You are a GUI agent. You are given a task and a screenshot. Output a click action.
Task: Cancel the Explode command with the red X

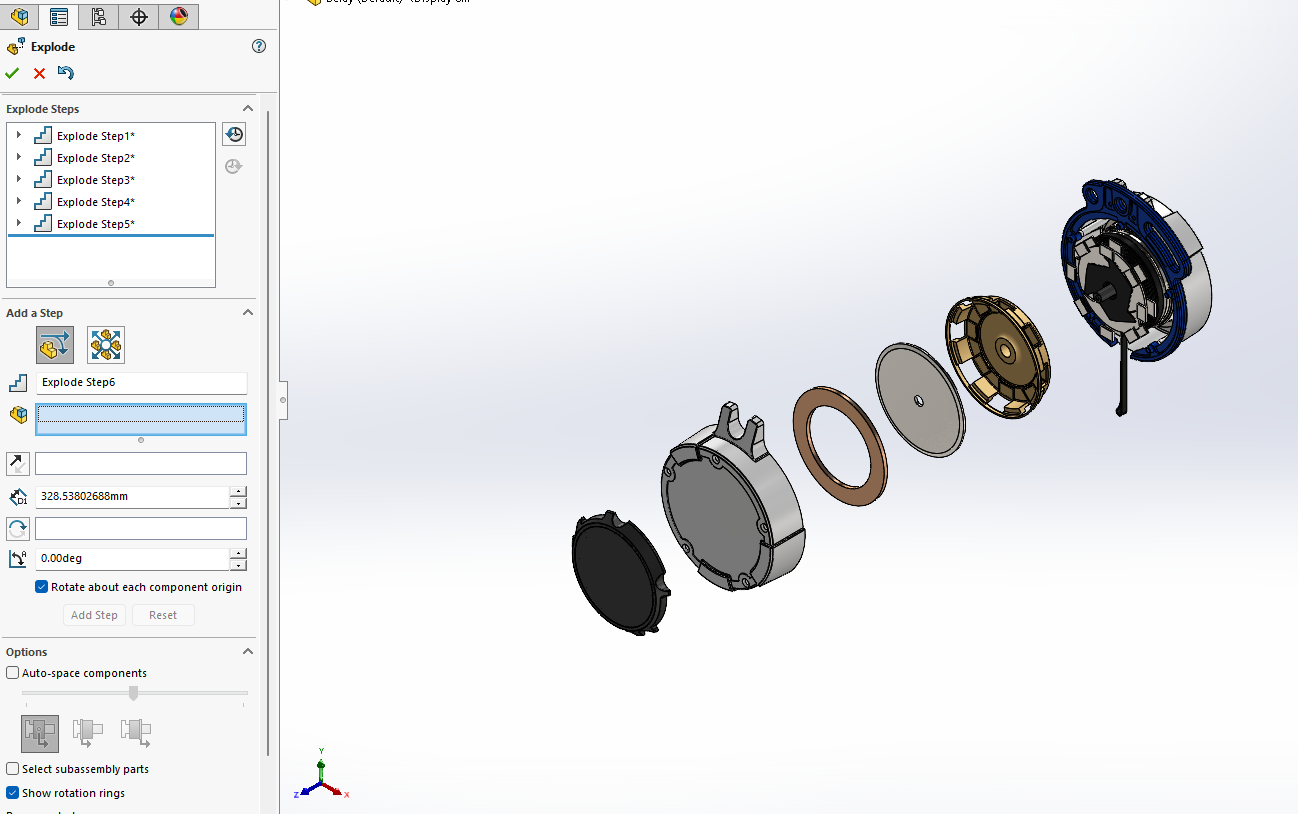tap(38, 73)
